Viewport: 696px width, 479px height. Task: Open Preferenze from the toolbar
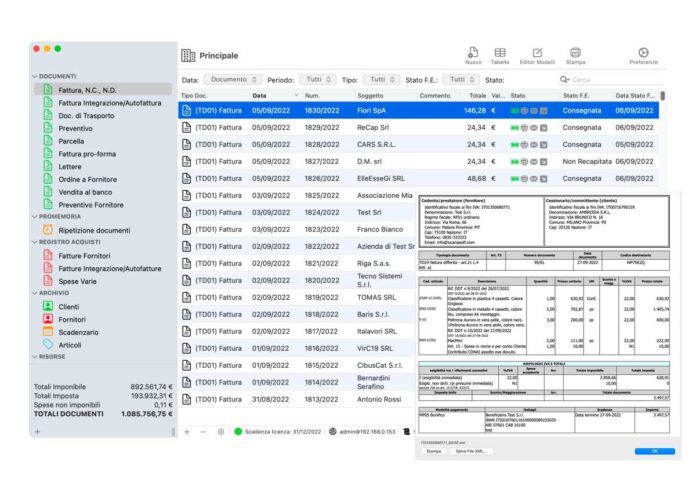coord(643,52)
